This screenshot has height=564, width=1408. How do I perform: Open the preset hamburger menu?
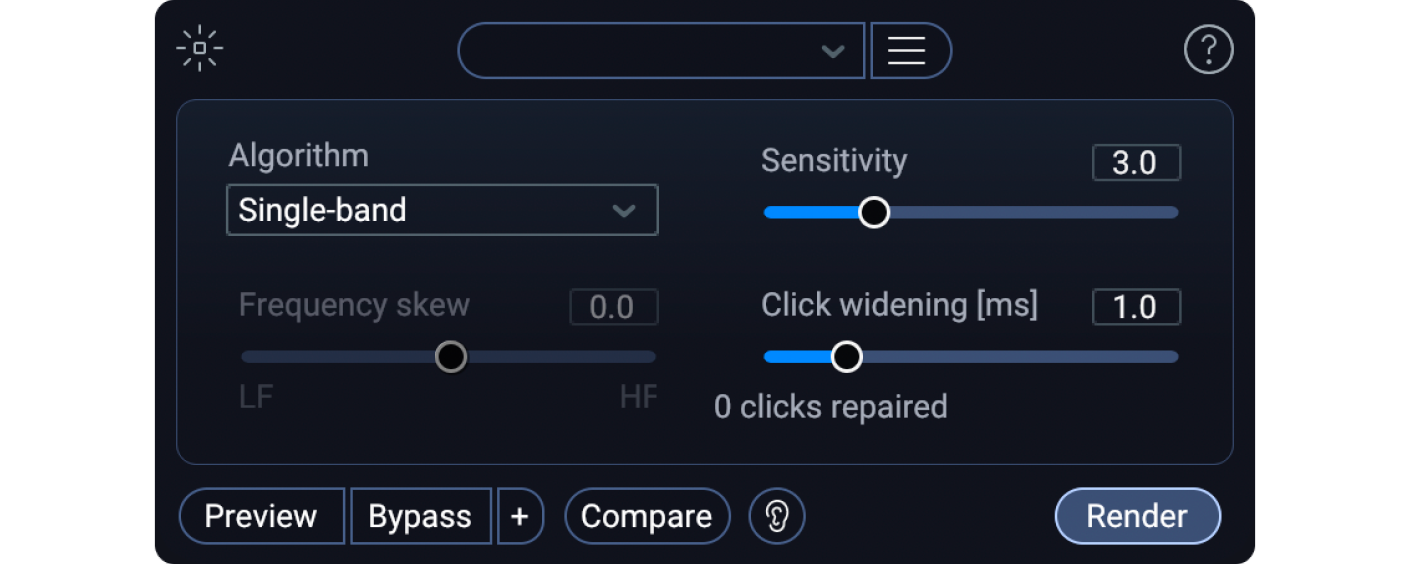tap(907, 50)
